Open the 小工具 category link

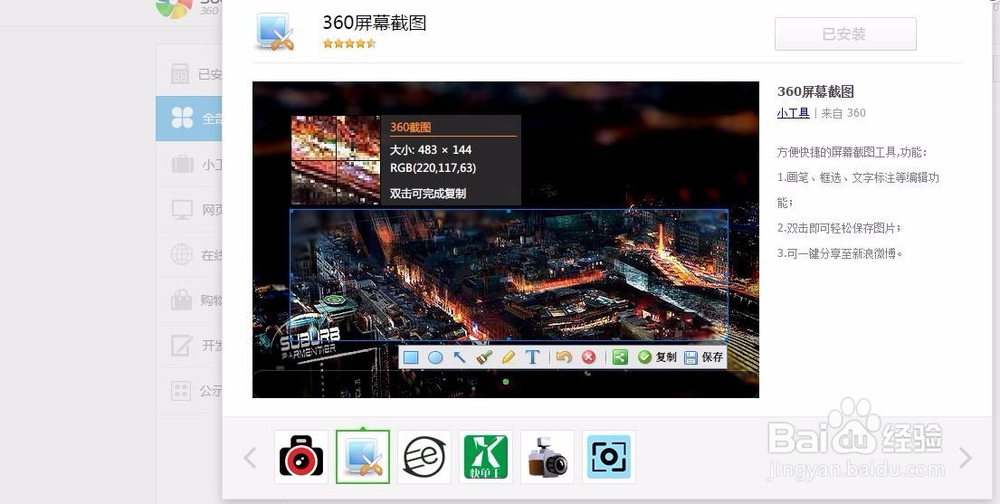793,113
